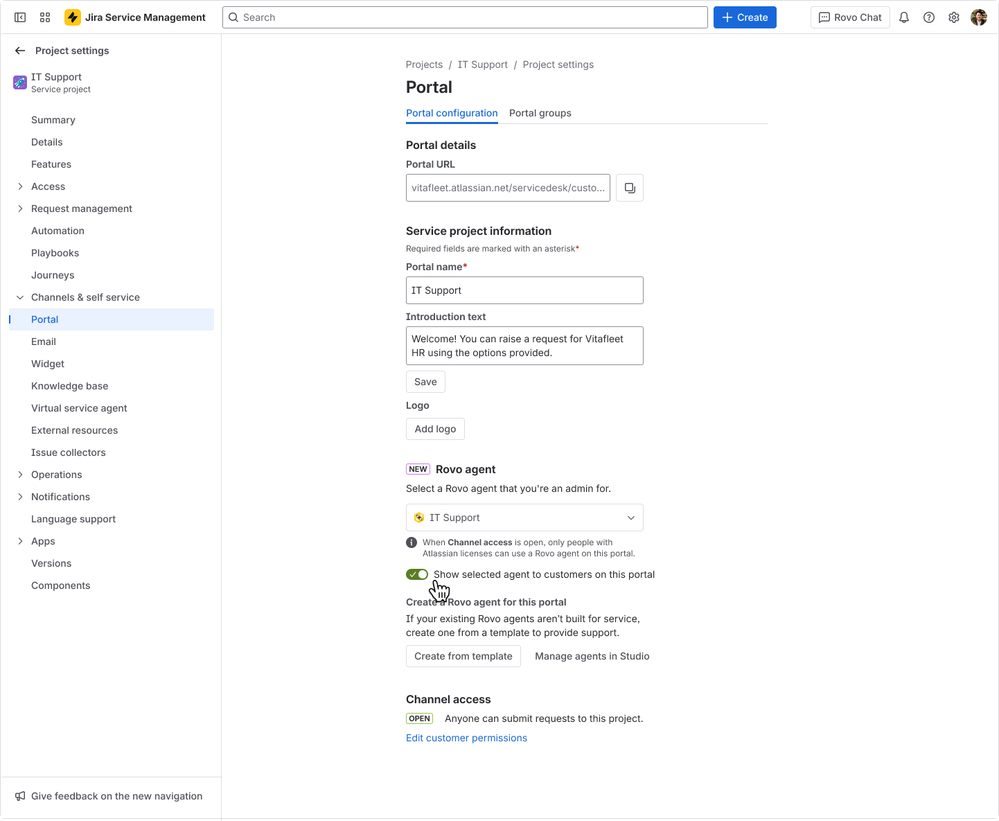Focus the top Search field
Viewport: 999px width, 821px height.
pos(464,17)
